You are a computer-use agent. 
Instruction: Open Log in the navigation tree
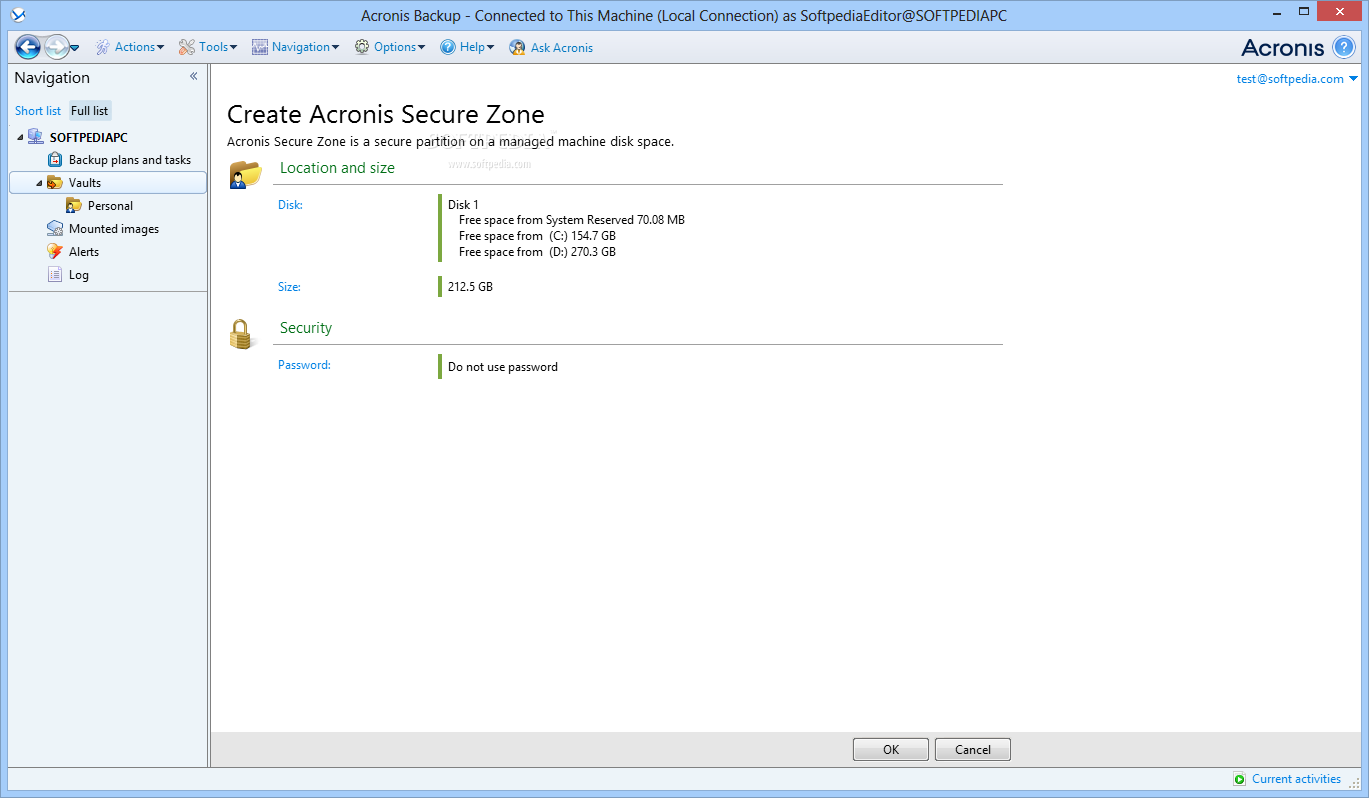79,275
